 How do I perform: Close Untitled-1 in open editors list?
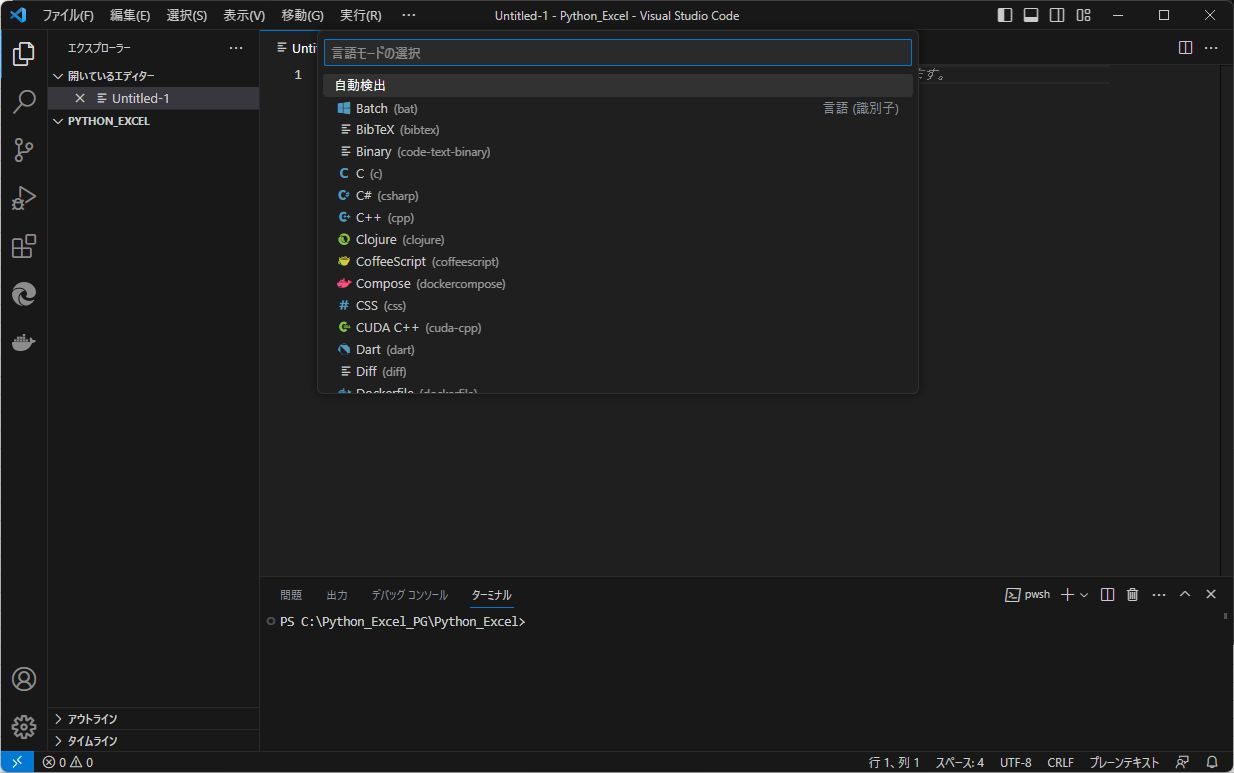click(80, 98)
